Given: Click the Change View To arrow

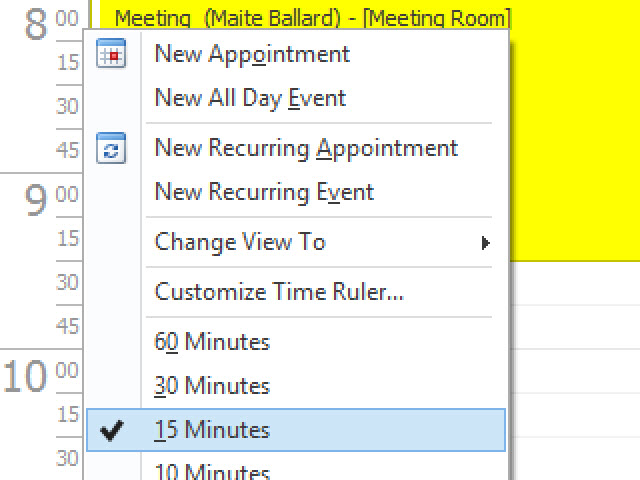Looking at the screenshot, I should (x=485, y=242).
